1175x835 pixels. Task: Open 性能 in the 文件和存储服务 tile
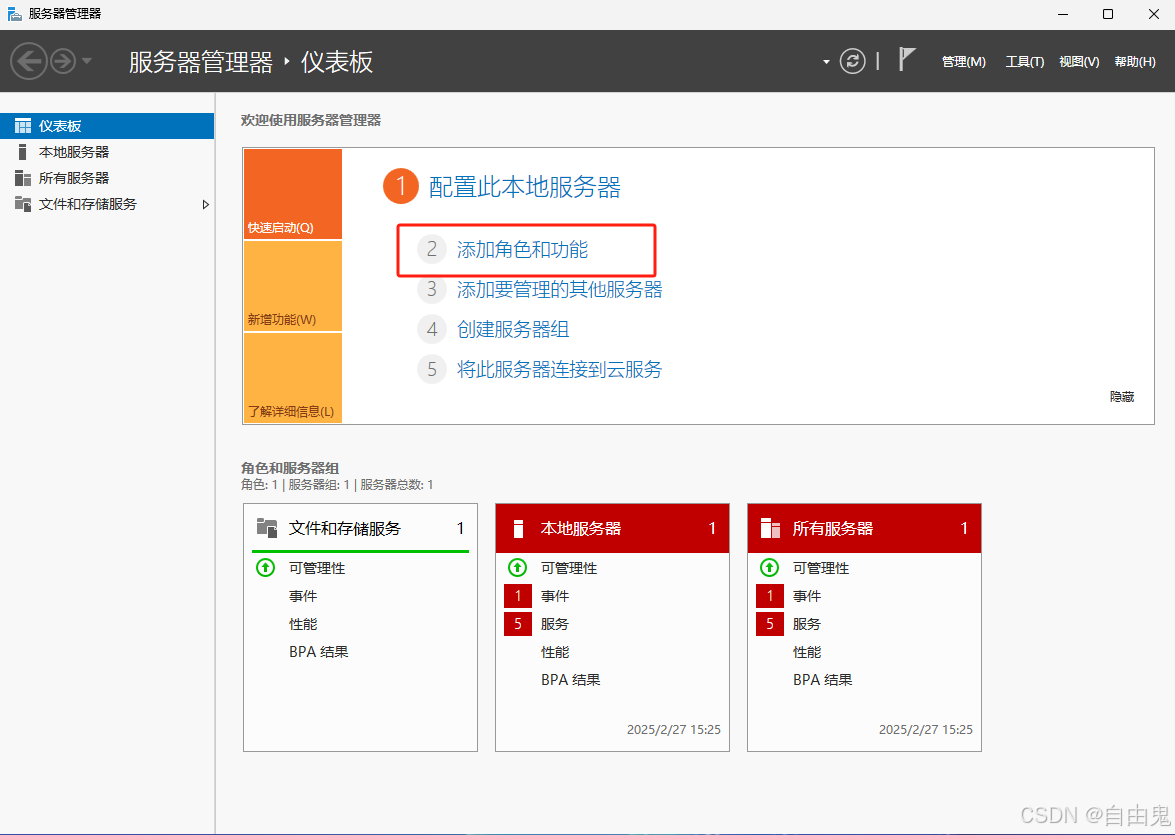(303, 624)
